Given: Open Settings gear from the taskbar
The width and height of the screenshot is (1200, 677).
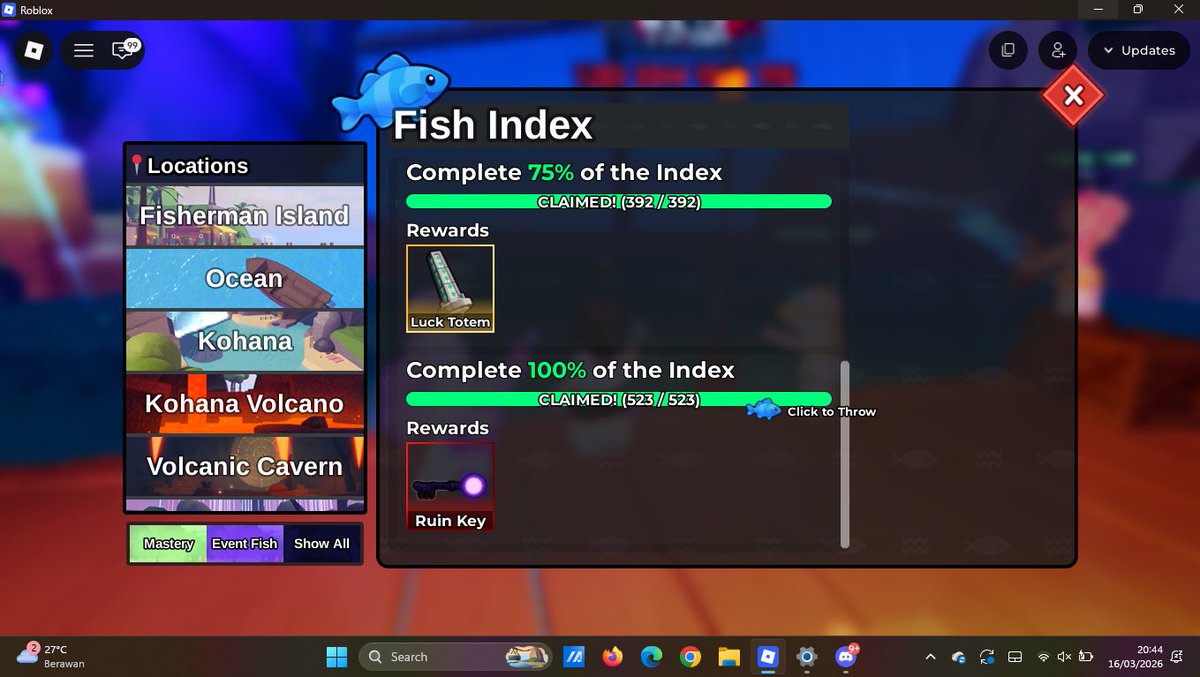Looking at the screenshot, I should [807, 657].
